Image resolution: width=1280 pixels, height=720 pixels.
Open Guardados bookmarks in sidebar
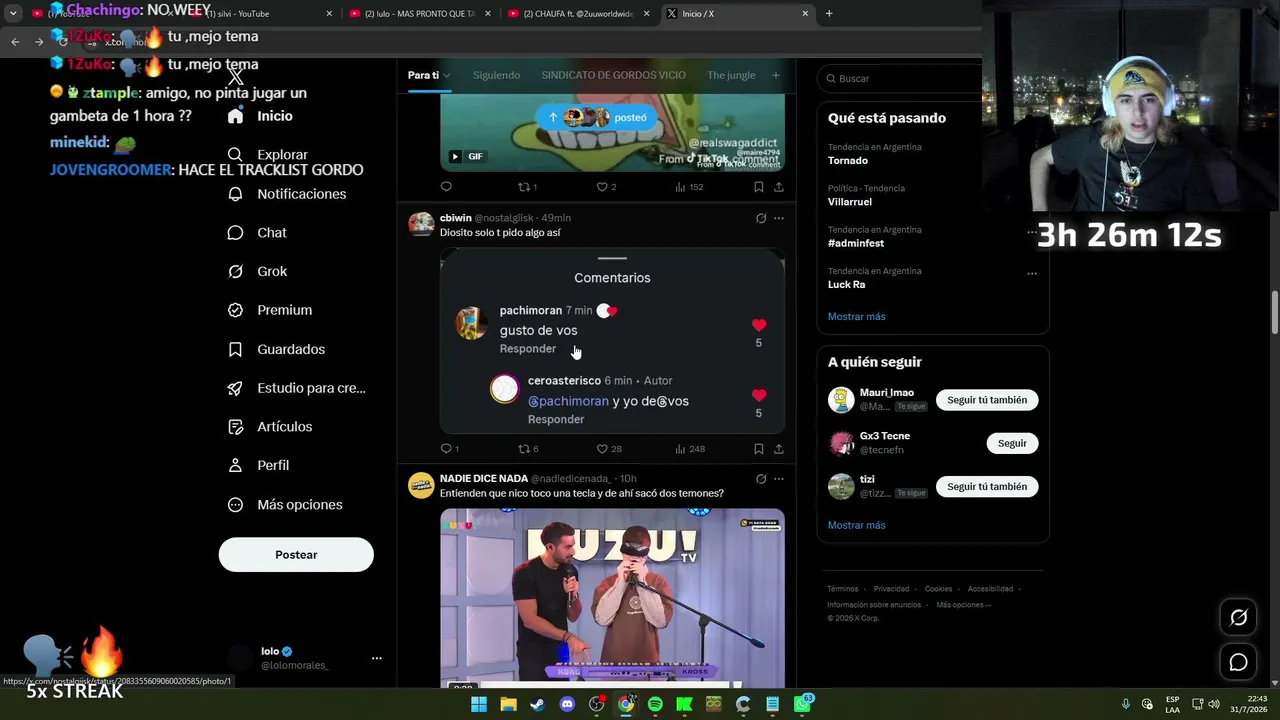pos(276,349)
